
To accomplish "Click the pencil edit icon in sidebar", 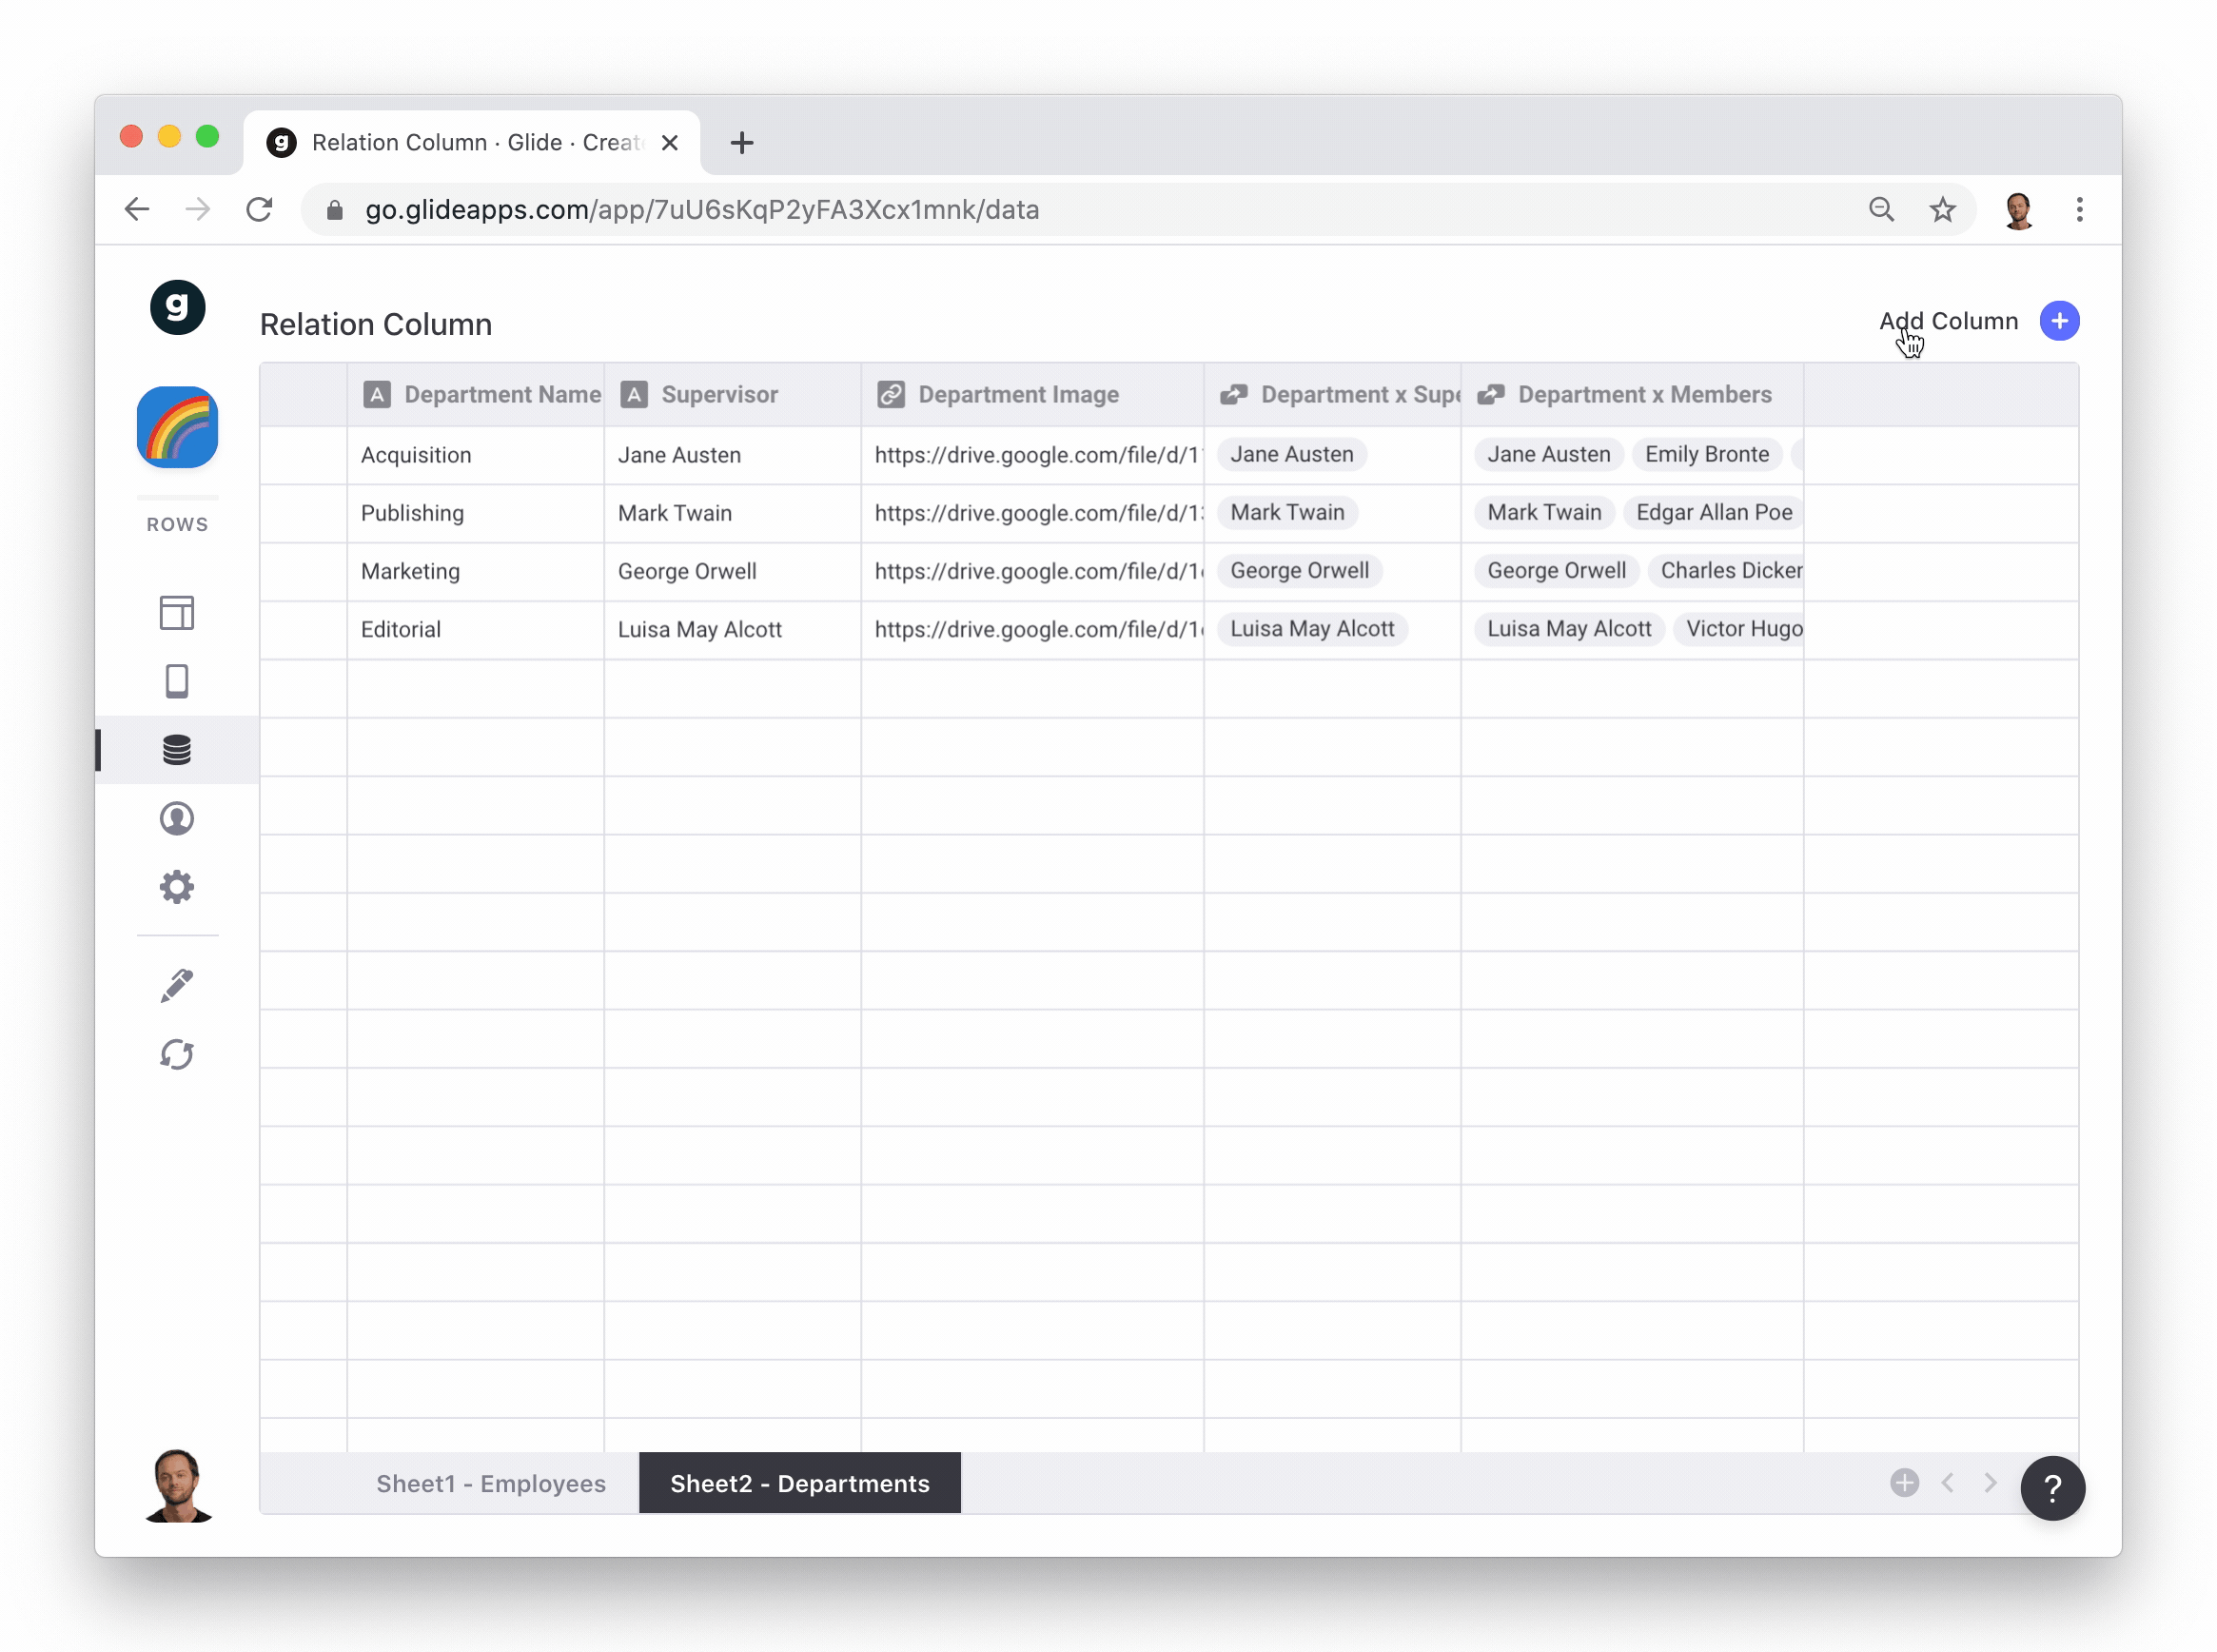I will click(x=177, y=986).
